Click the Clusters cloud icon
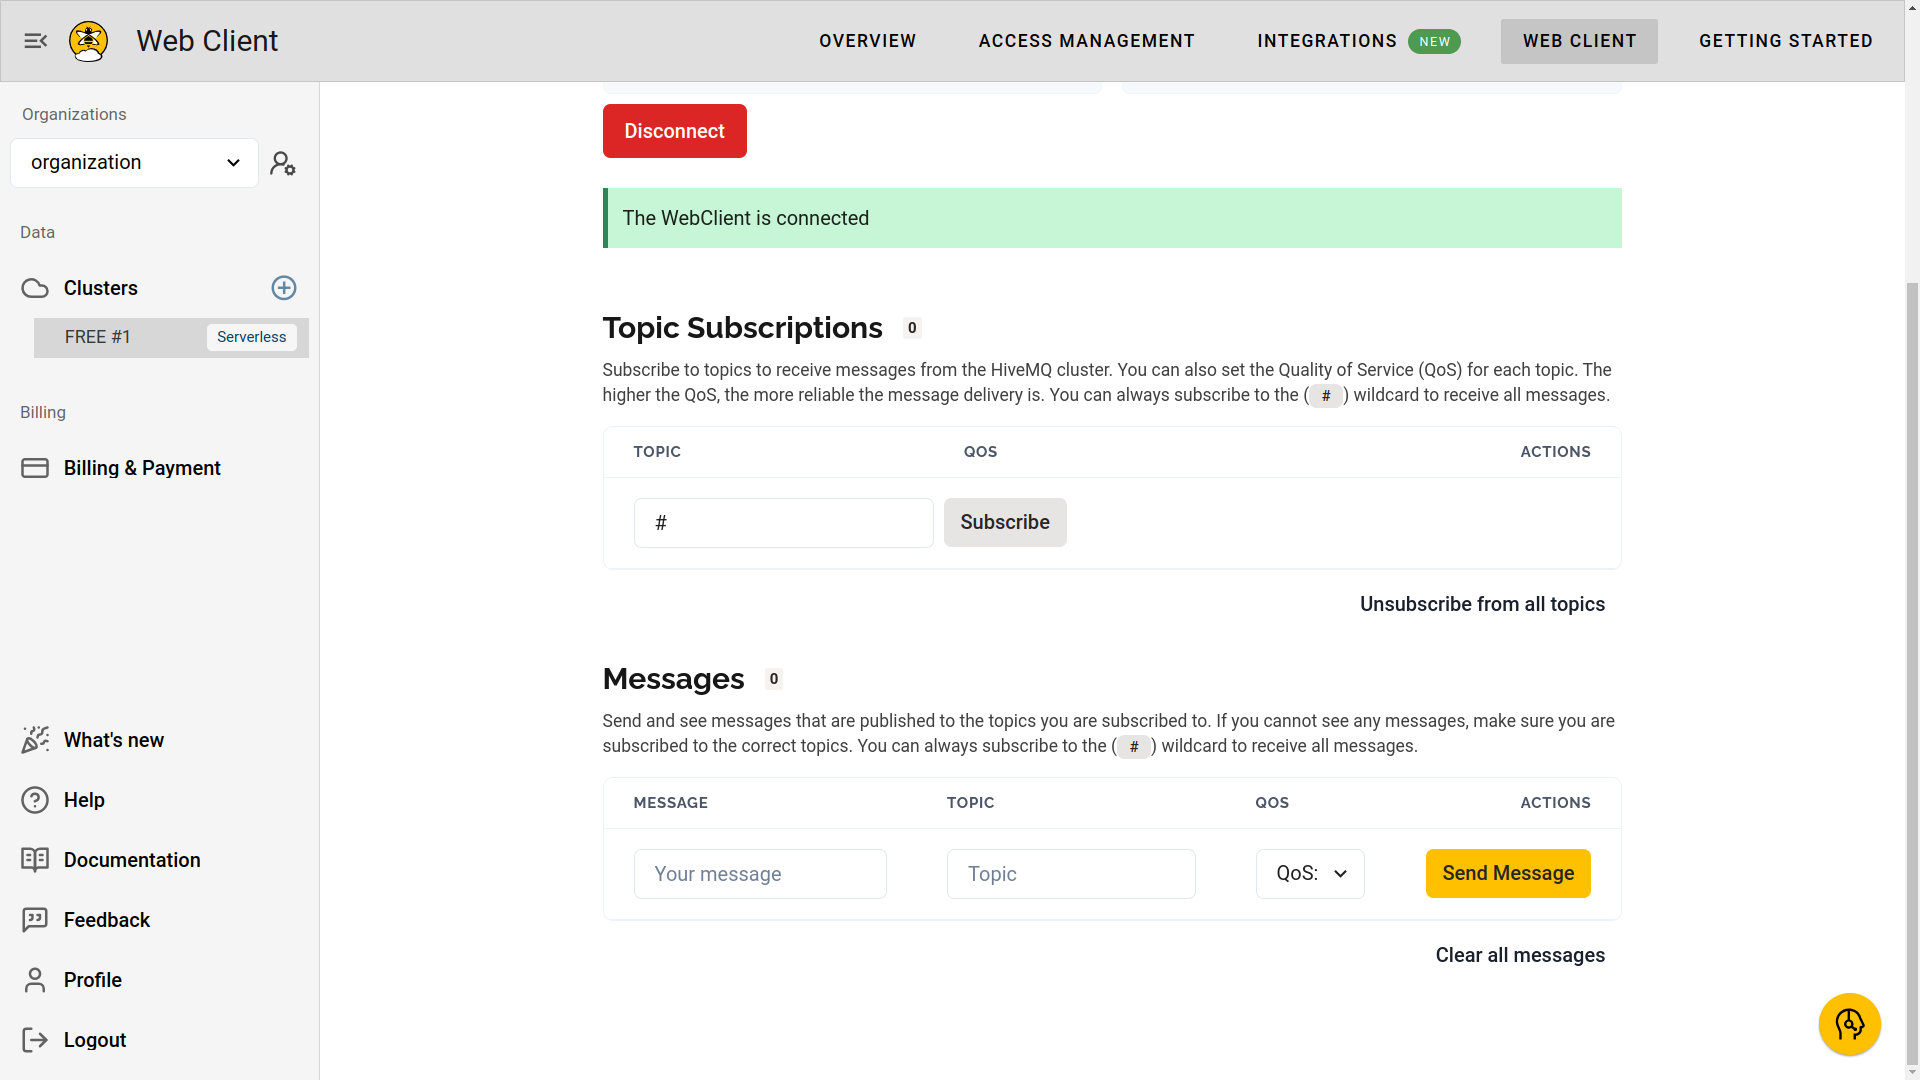1920x1080 pixels. click(x=34, y=288)
